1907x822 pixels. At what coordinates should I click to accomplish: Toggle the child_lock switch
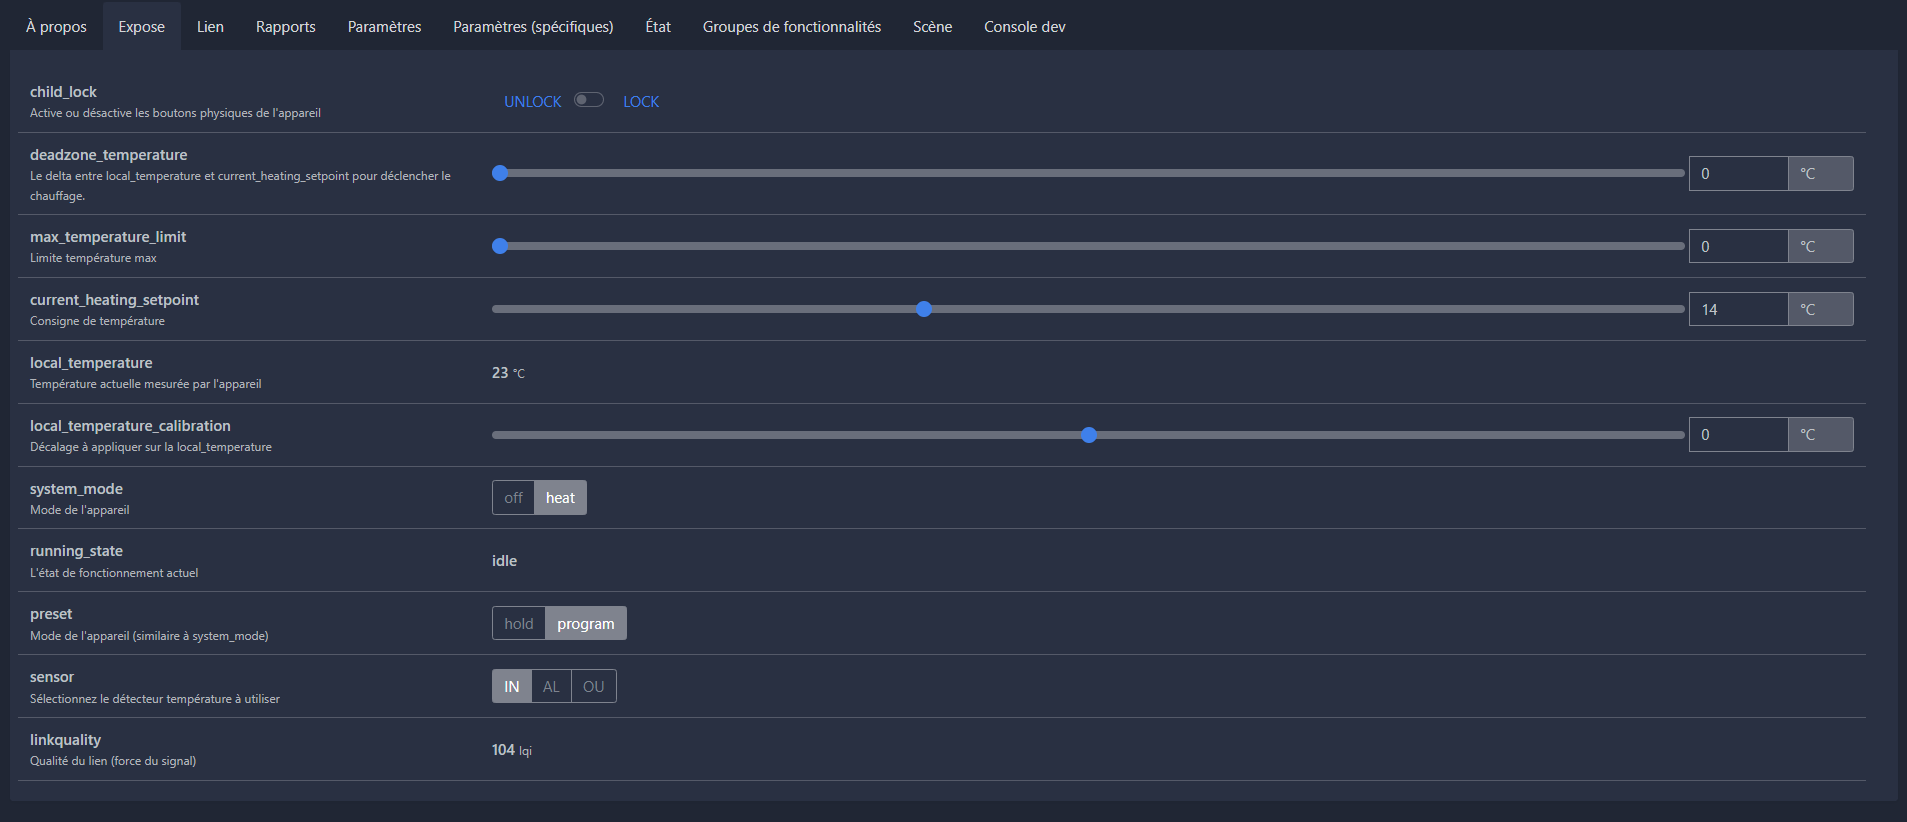[x=589, y=100]
